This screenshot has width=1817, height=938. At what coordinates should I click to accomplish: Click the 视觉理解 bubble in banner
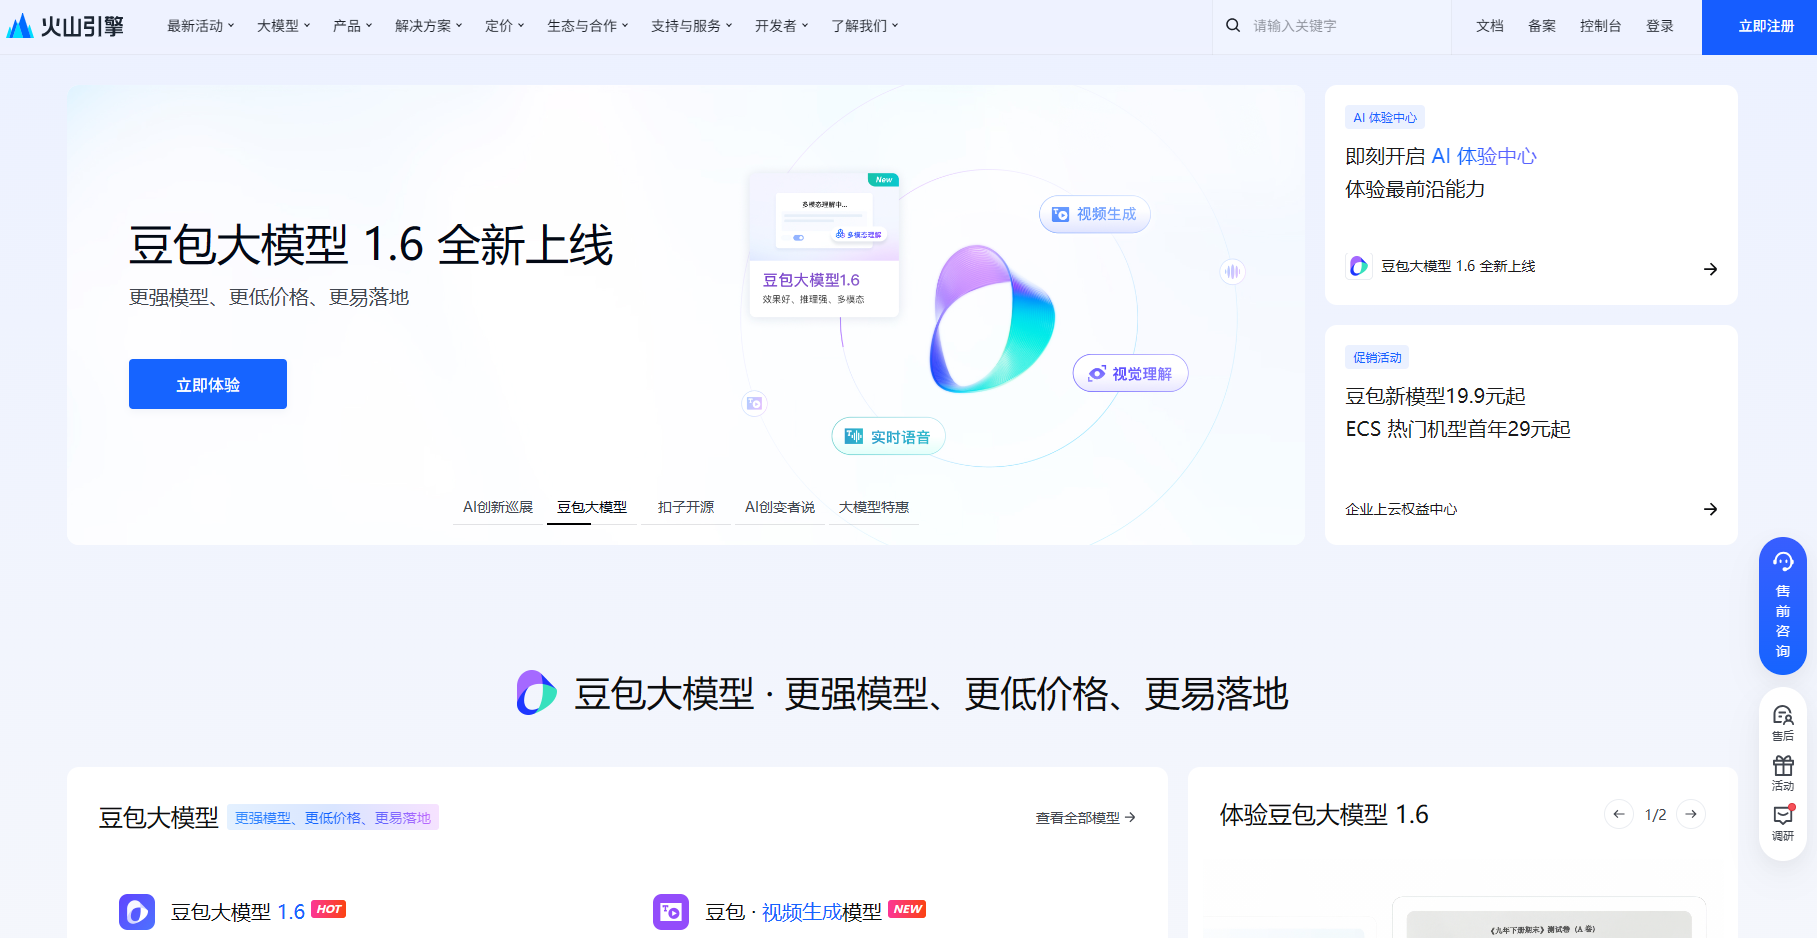click(1130, 373)
